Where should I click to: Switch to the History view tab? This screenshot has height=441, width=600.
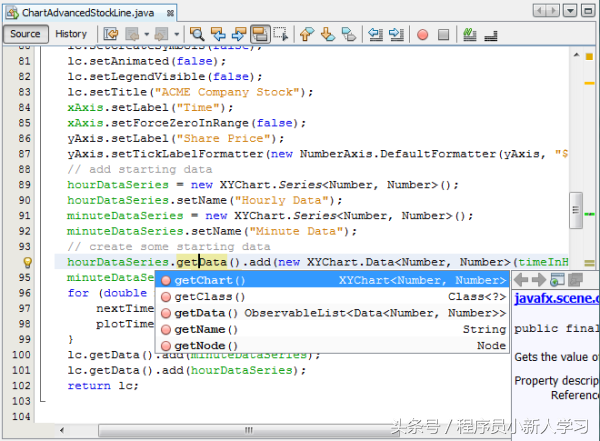pyautogui.click(x=71, y=34)
